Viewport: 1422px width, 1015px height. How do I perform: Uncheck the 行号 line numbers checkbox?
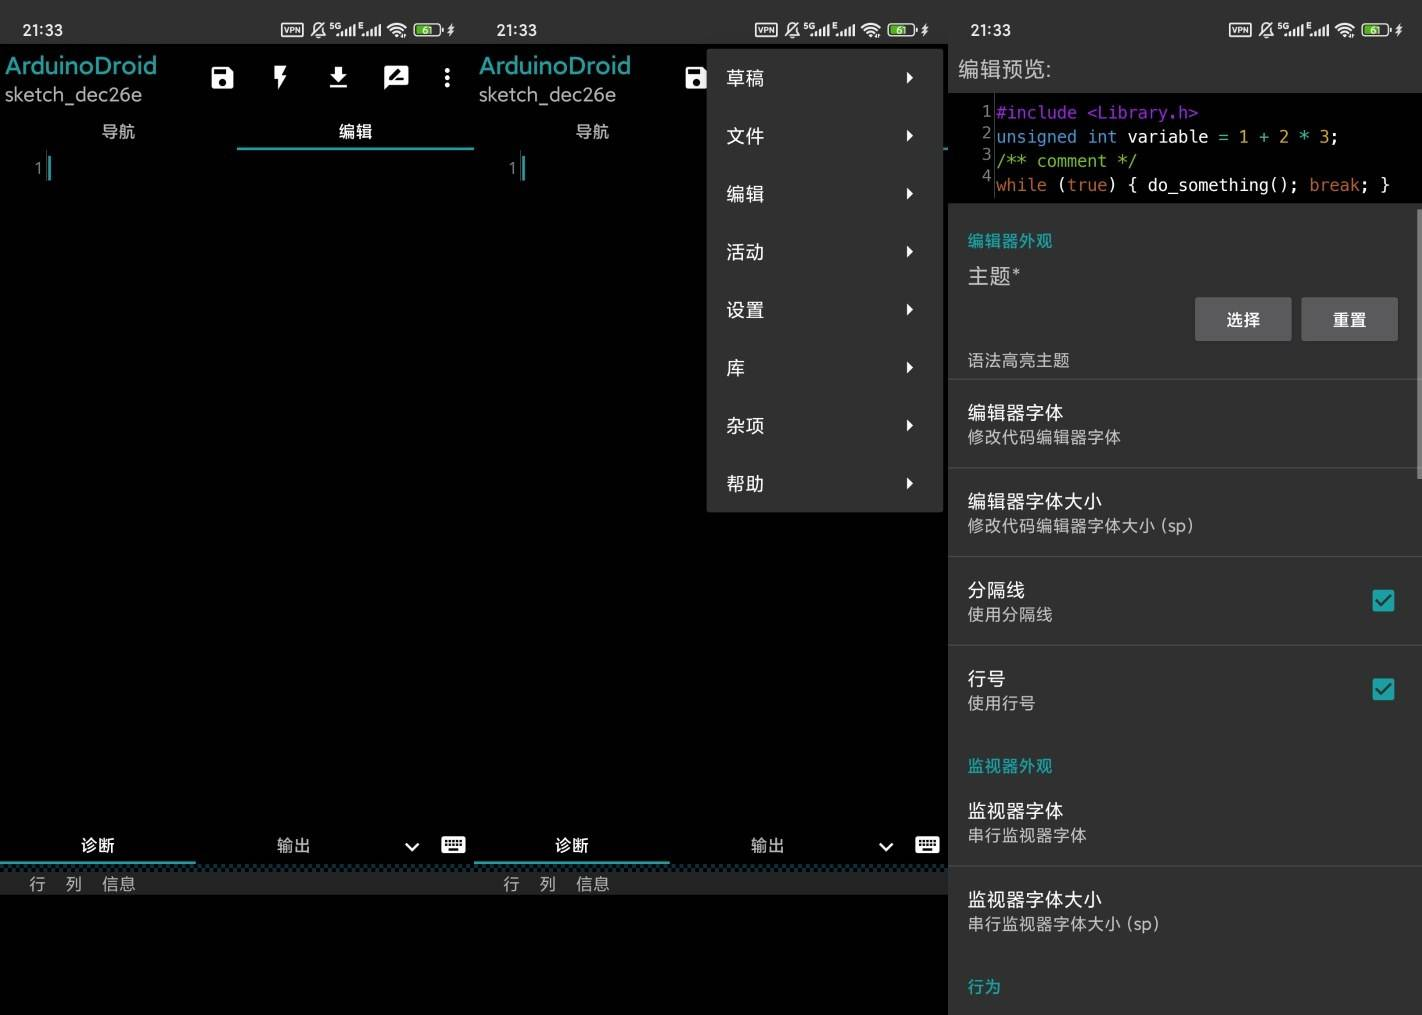pyautogui.click(x=1383, y=690)
